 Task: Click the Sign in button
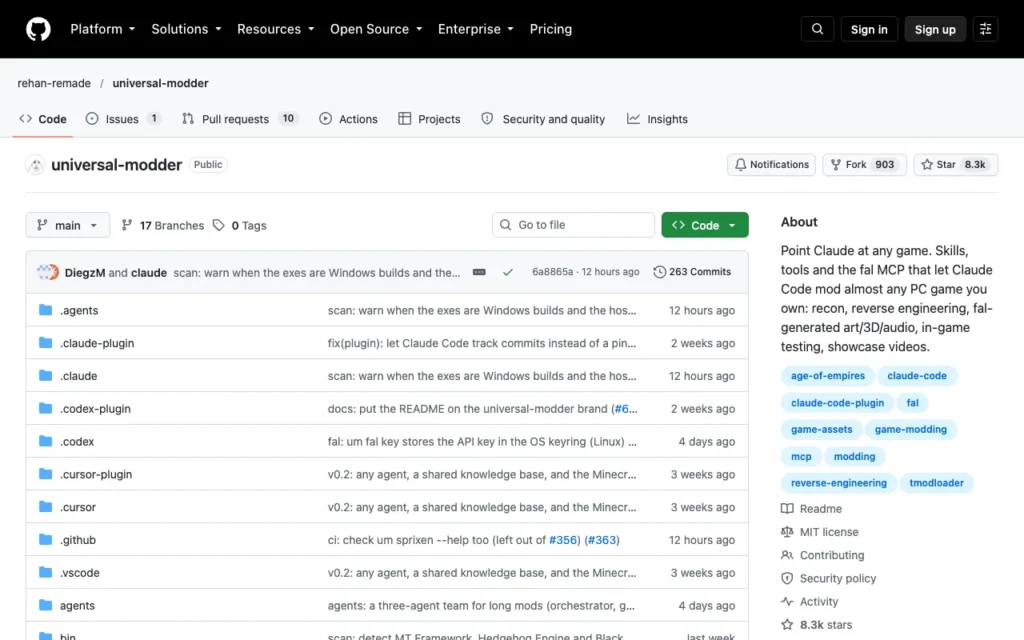coord(869,29)
